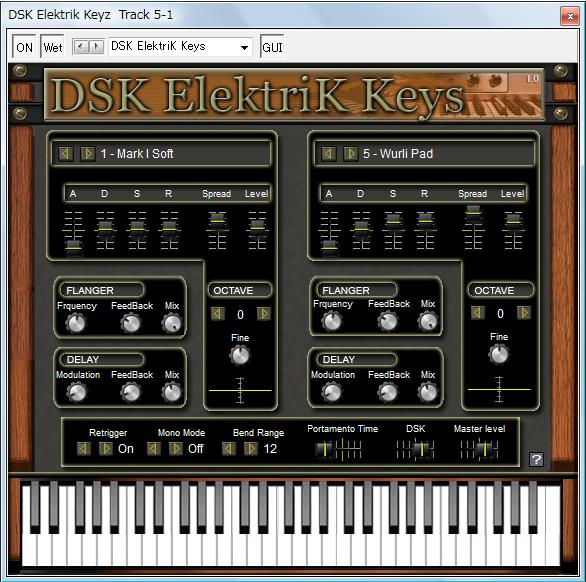Screen dimensions: 586x582
Task: Click the left Flanger Mix knob
Action: click(172, 323)
